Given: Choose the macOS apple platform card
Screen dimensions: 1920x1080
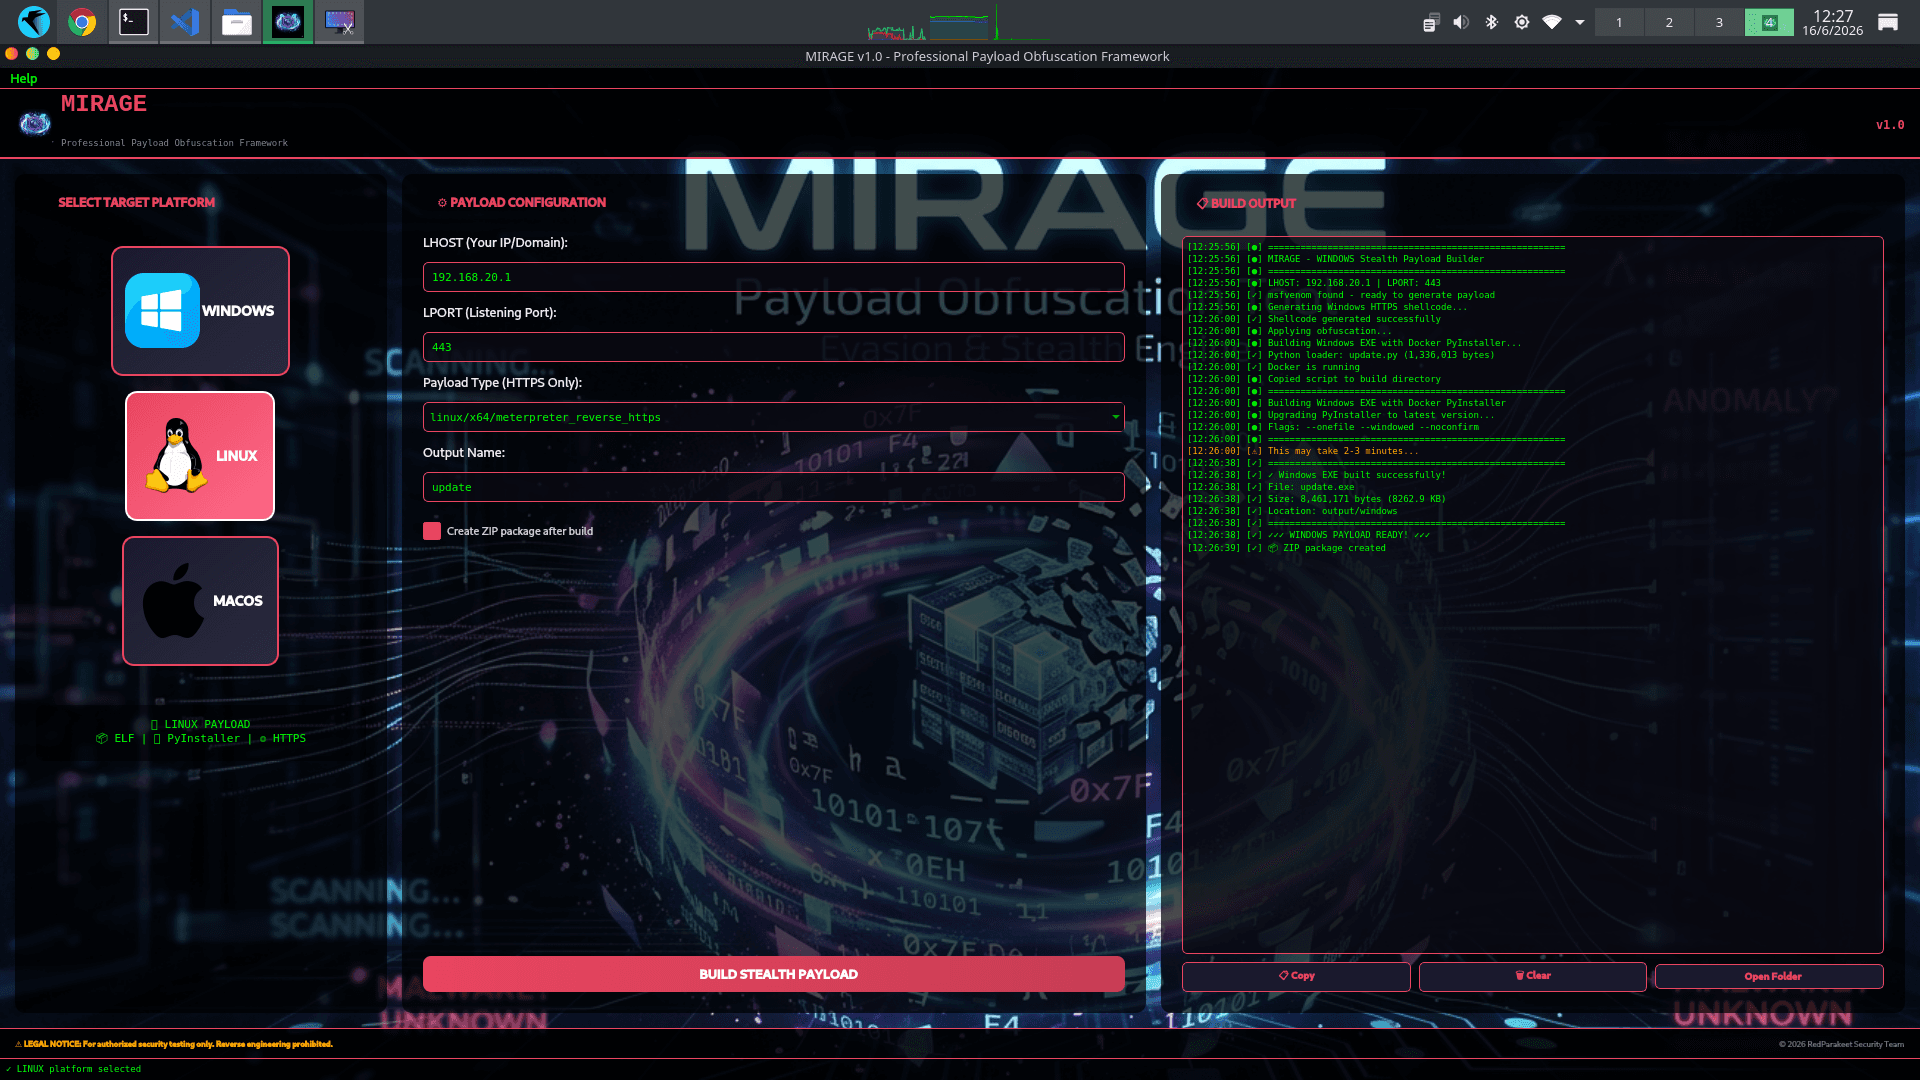Looking at the screenshot, I should coord(200,601).
